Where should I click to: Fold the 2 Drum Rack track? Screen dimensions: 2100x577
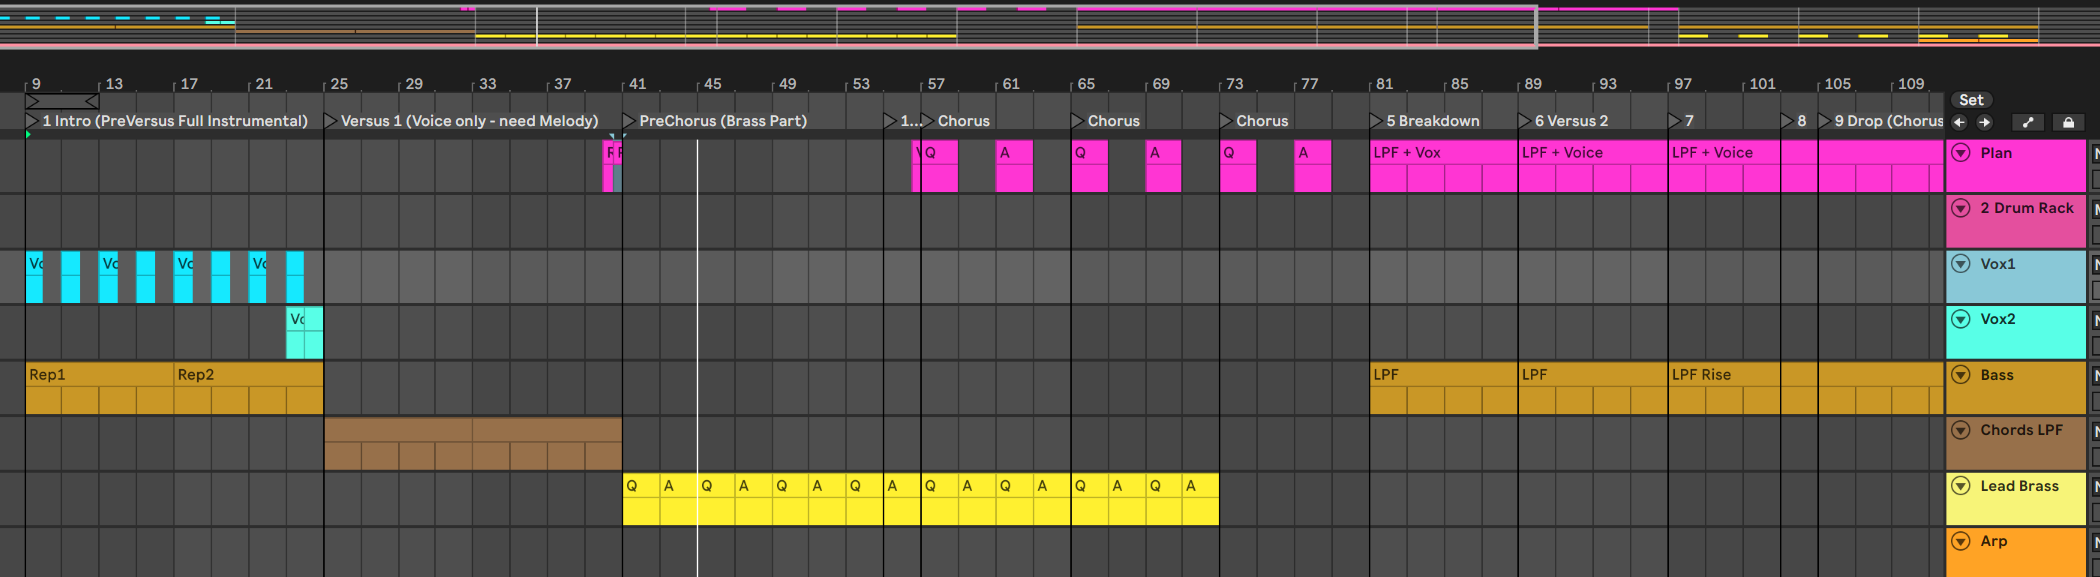pos(1961,208)
